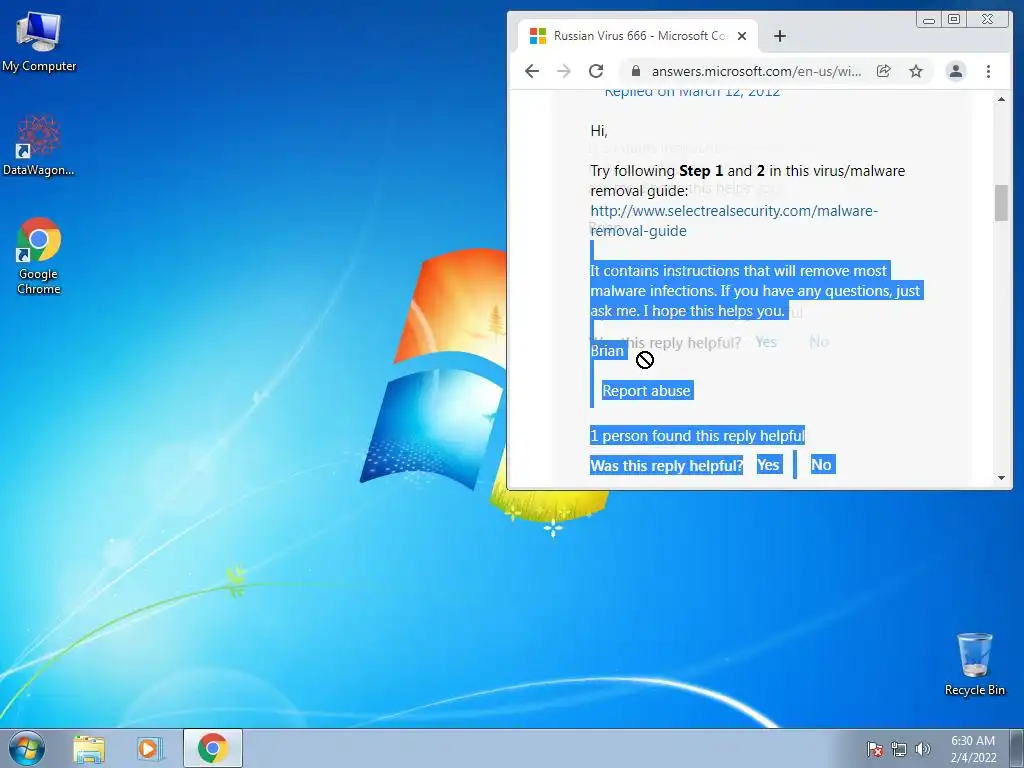Maximize the Chrome window
The image size is (1024, 768).
954,20
